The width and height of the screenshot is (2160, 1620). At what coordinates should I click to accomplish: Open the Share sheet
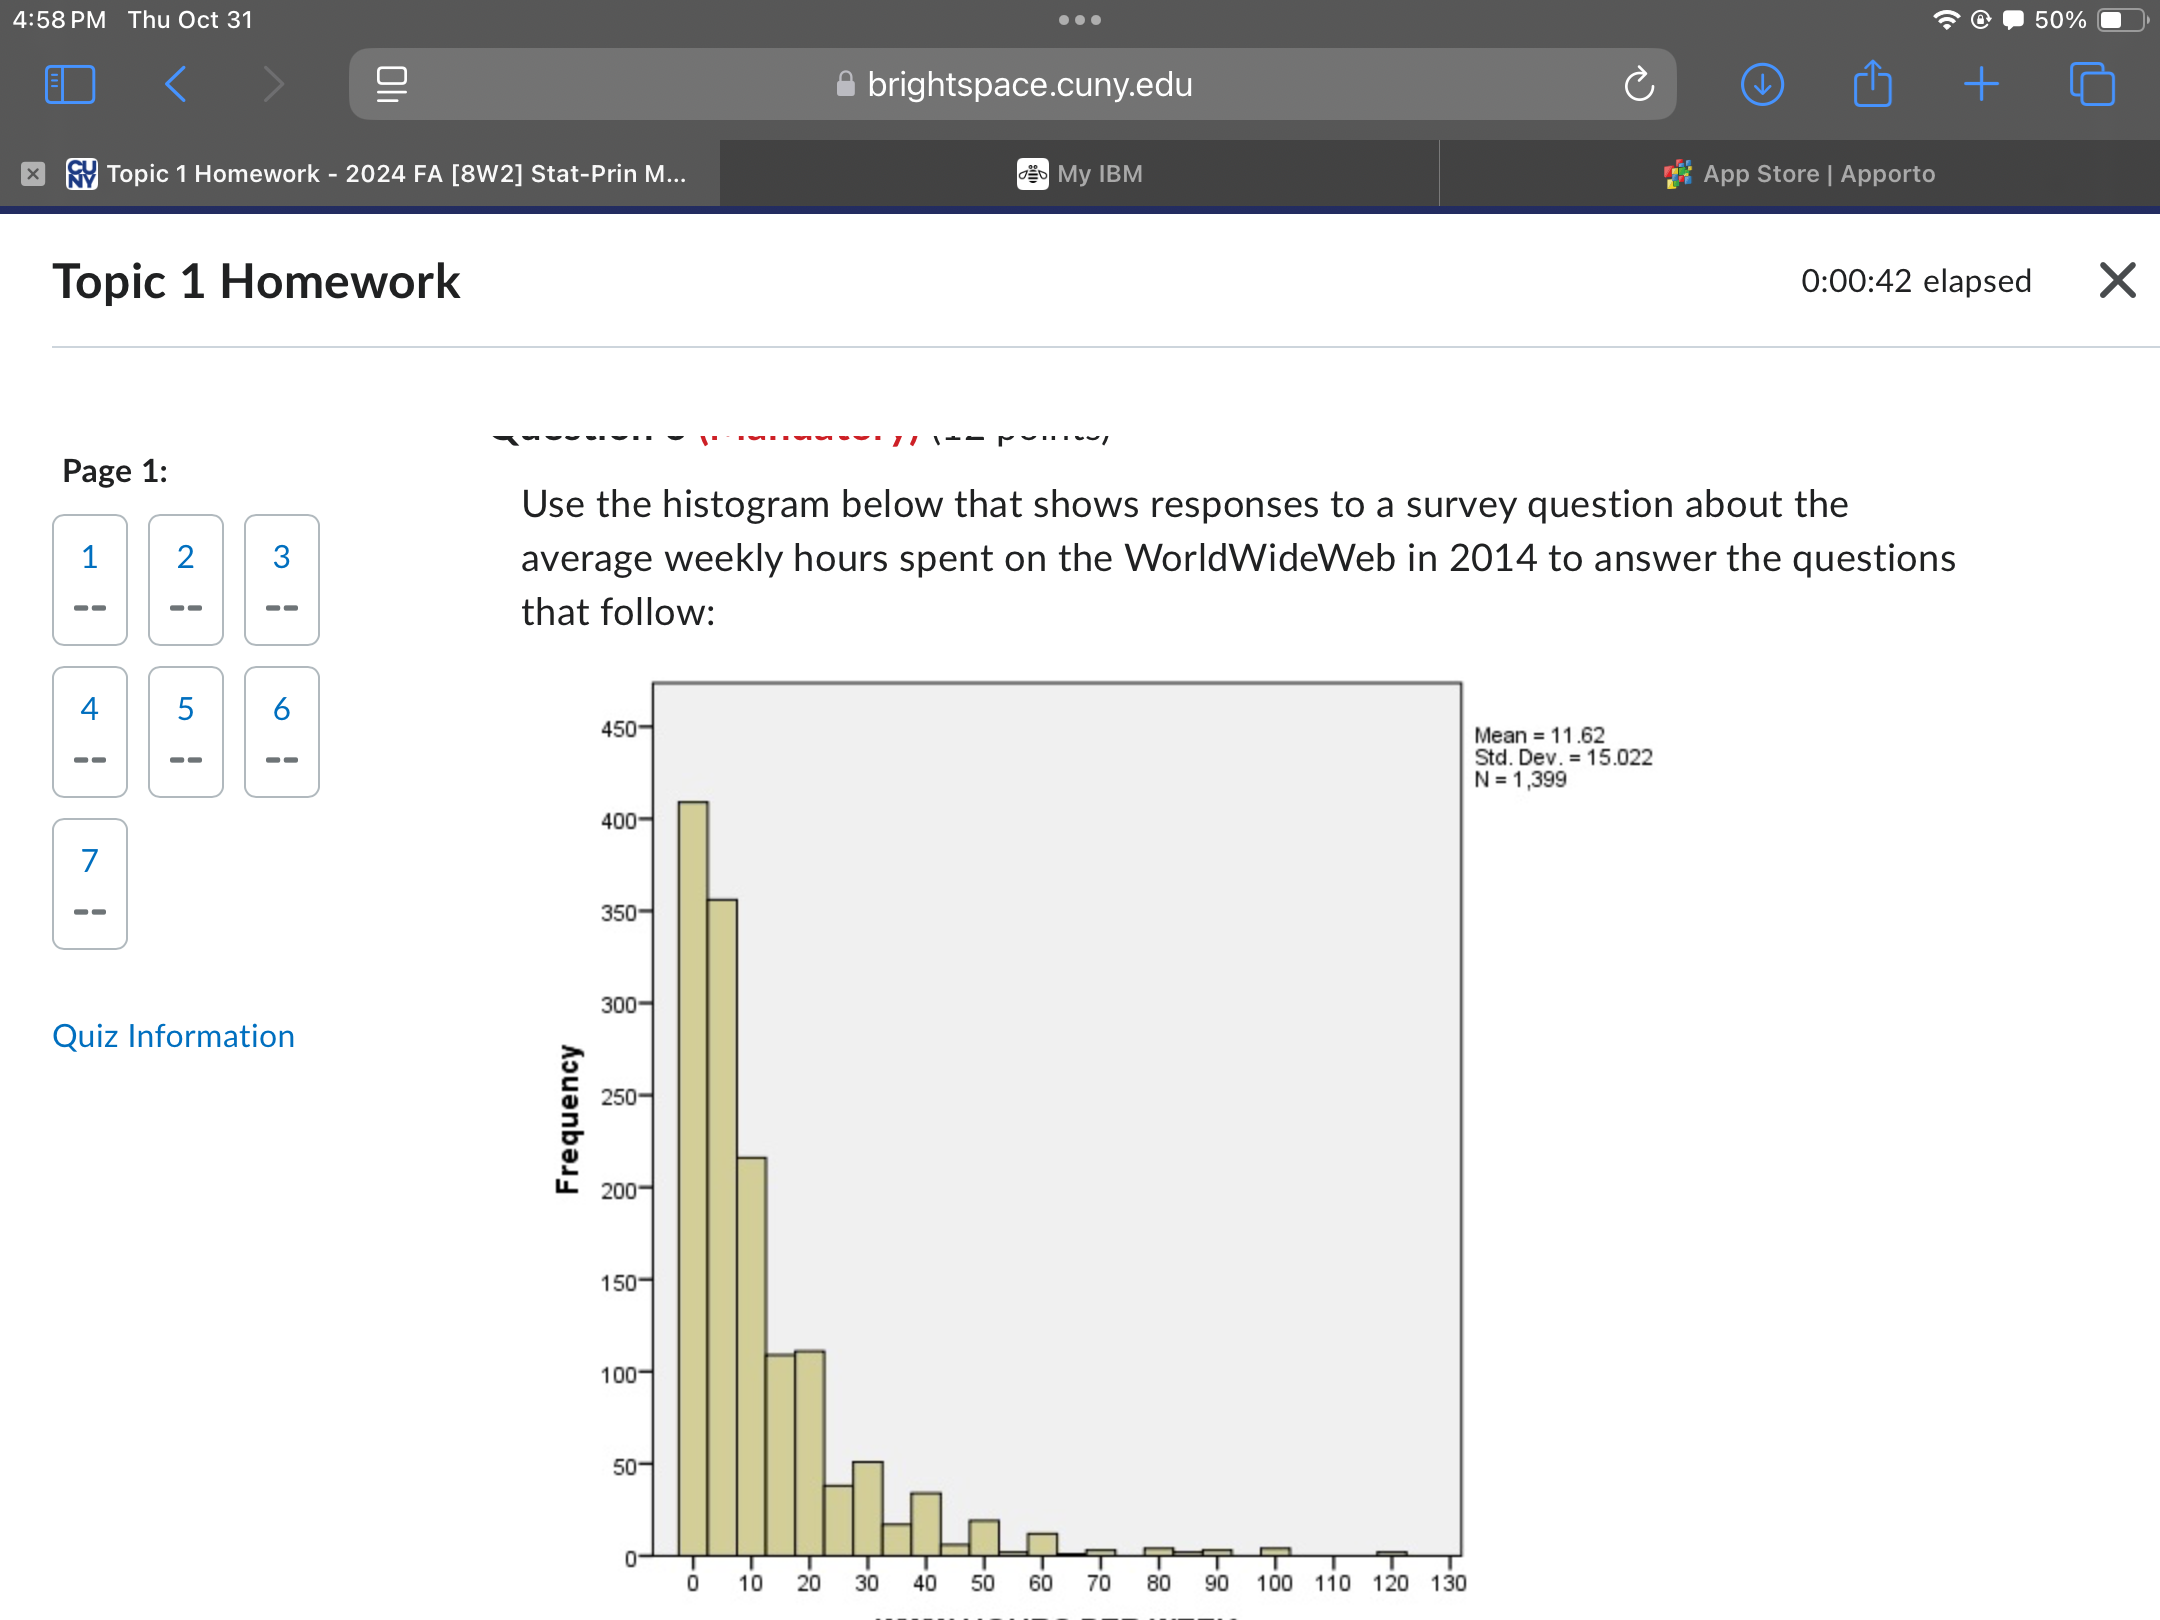tap(1872, 84)
